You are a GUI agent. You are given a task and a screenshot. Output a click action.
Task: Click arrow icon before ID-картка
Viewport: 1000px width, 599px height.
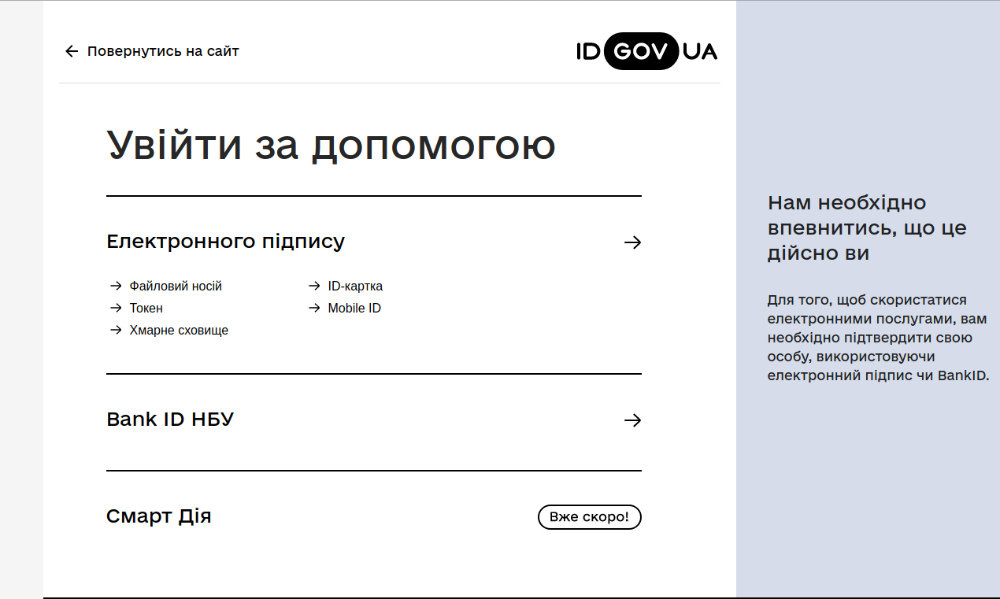pos(314,286)
